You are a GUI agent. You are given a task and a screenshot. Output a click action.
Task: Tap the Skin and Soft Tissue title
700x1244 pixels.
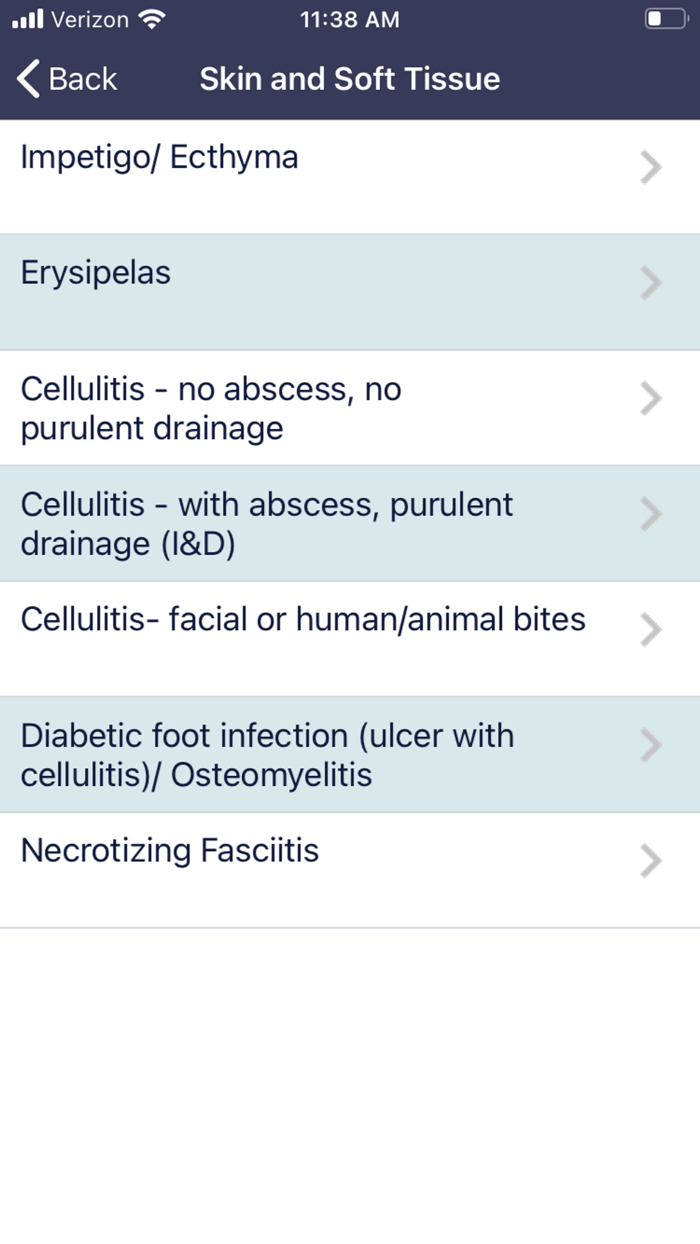click(x=349, y=79)
